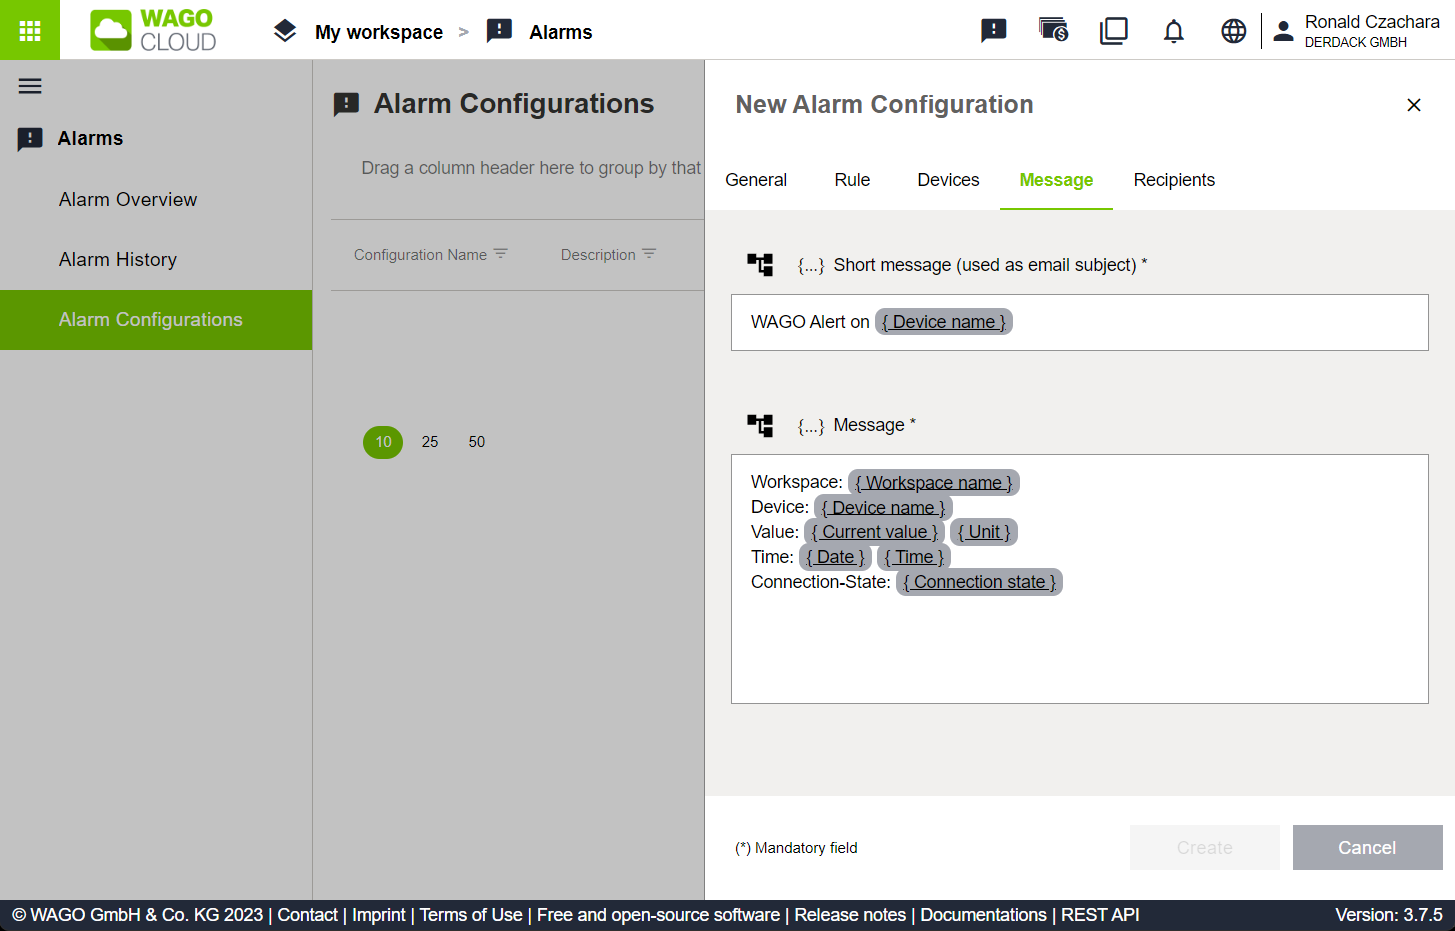Click the Alarms heading in sidebar
The image size is (1455, 931).
click(90, 139)
